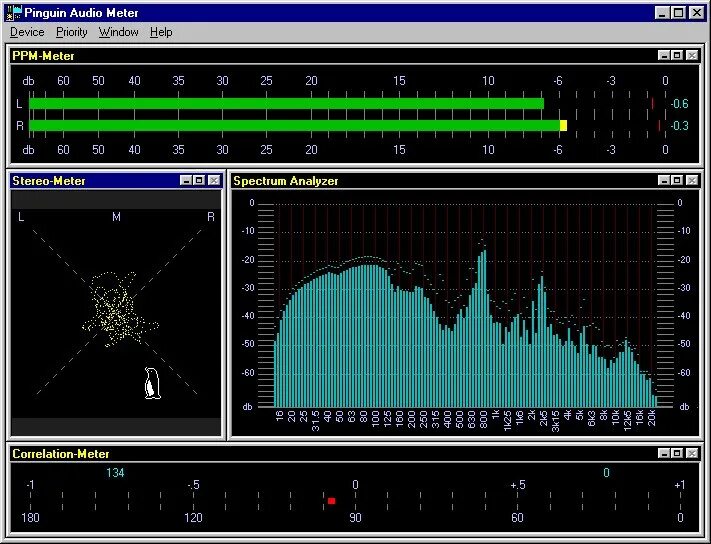
Task: Close the Correlation-Meter panel
Action: (x=692, y=453)
